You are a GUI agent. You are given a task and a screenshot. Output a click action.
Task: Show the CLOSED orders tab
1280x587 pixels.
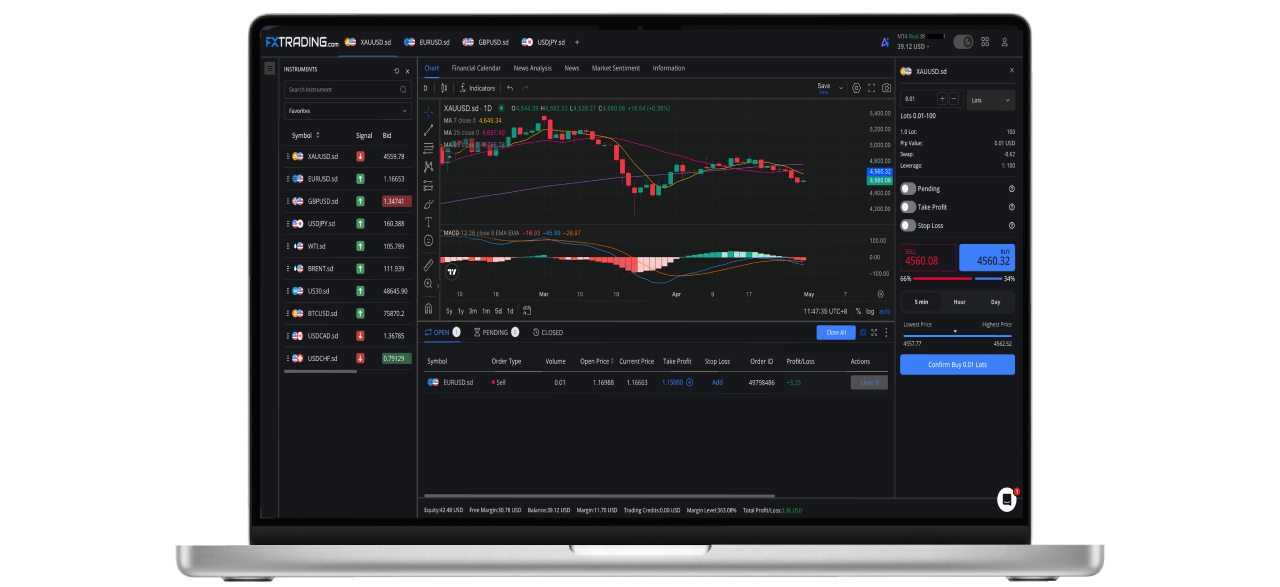548,332
